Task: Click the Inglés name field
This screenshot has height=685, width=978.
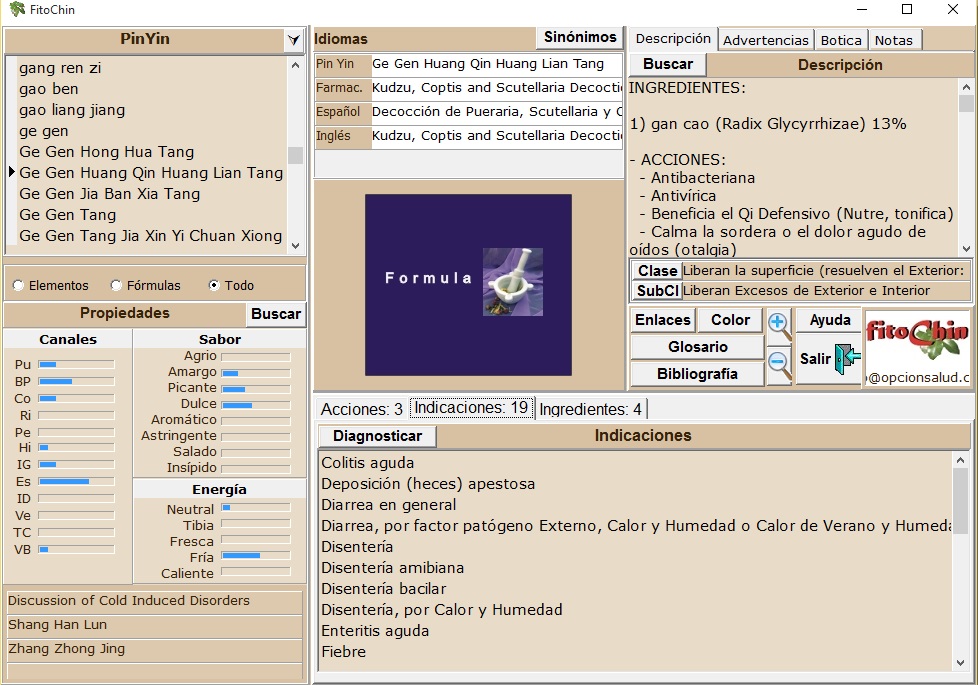Action: pos(496,136)
